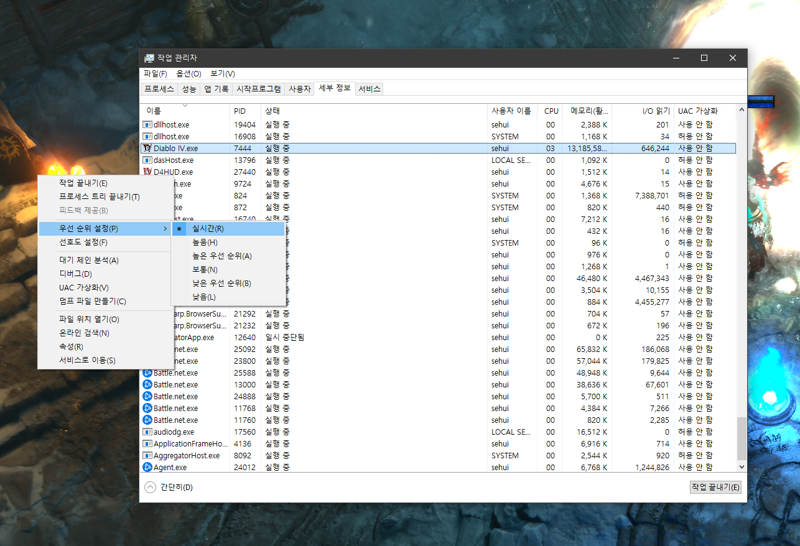Screen dimensions: 800x546
Task: Click the scrollbar up arrow
Action: [741, 110]
